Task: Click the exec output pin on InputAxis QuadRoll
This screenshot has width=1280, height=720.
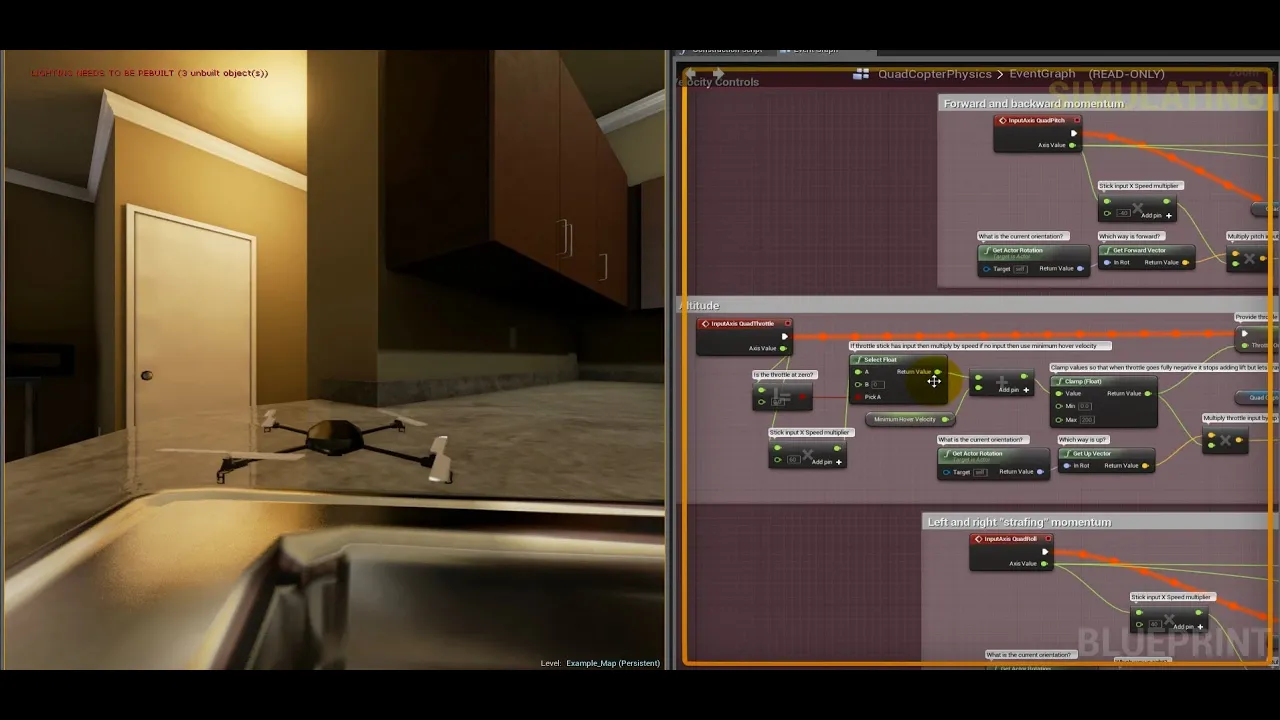Action: pyautogui.click(x=1045, y=552)
